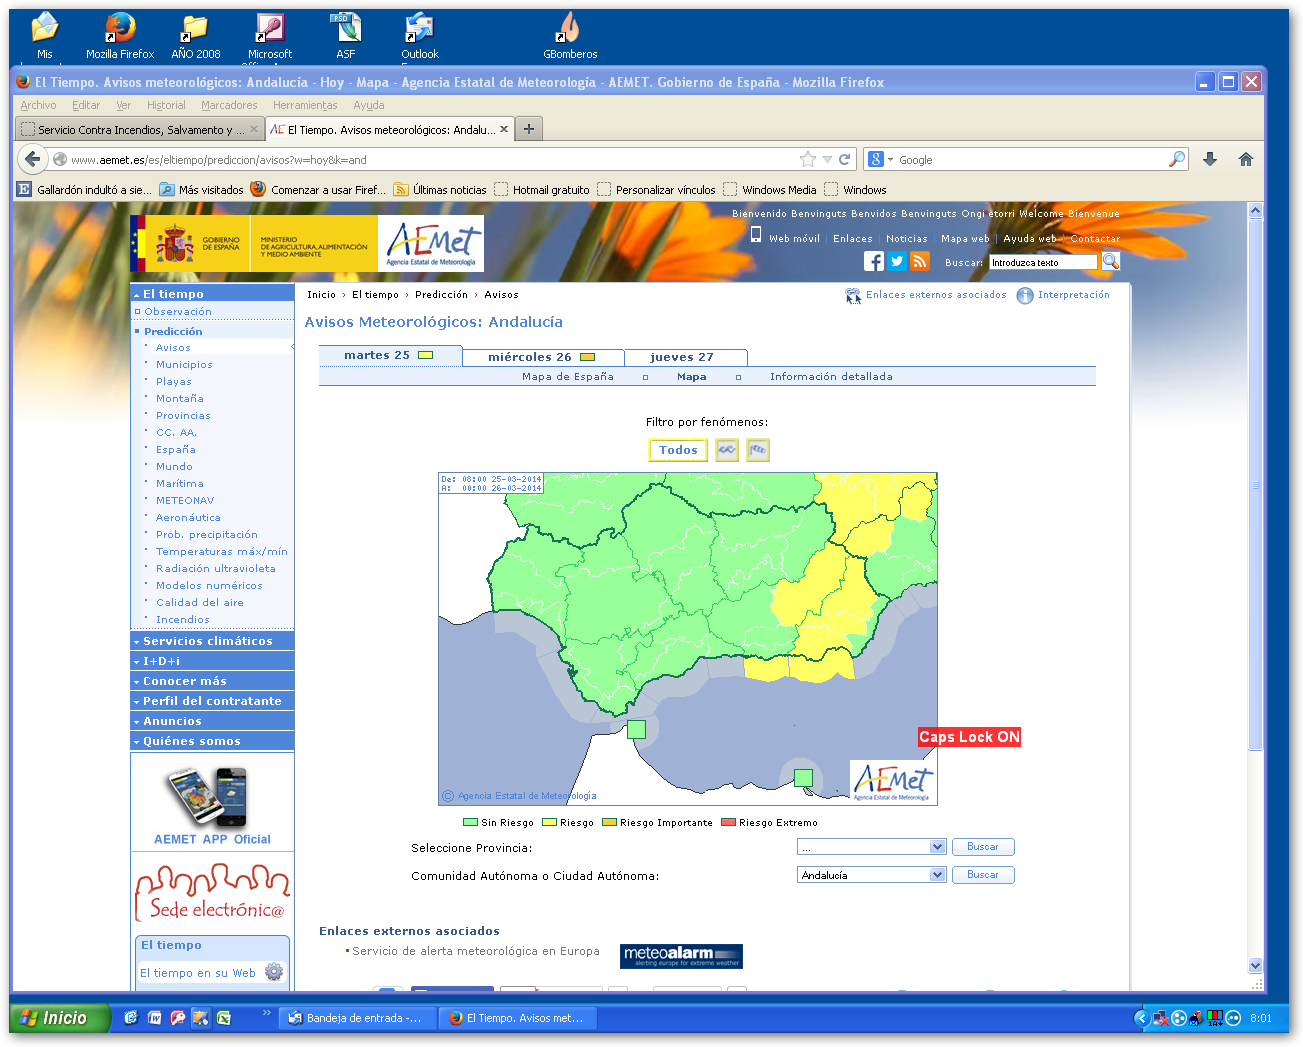Switch to Información detallada view

[830, 377]
